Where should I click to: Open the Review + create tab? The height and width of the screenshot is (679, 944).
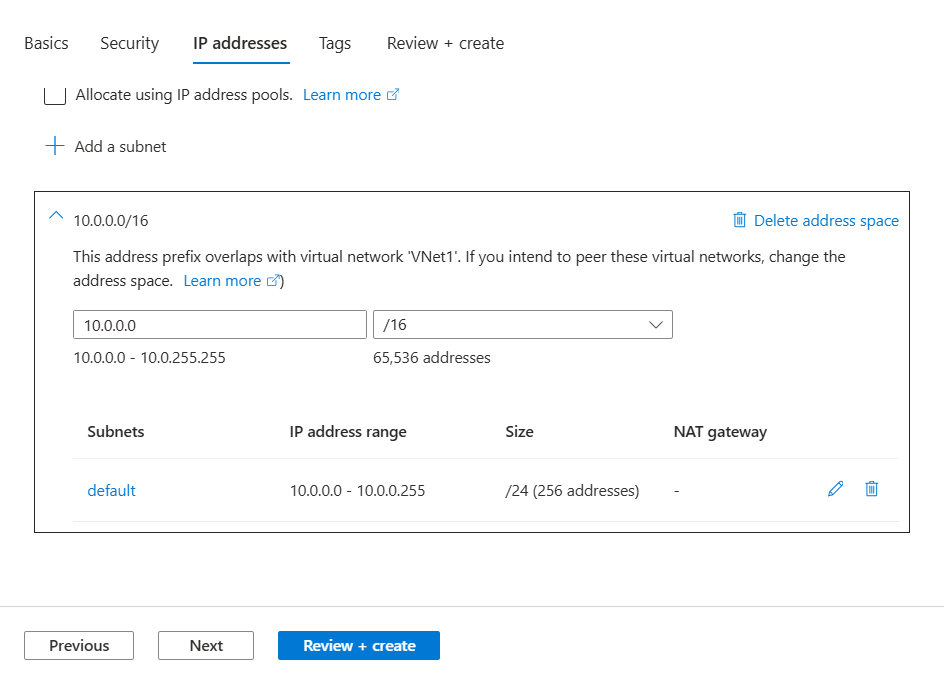click(x=446, y=43)
